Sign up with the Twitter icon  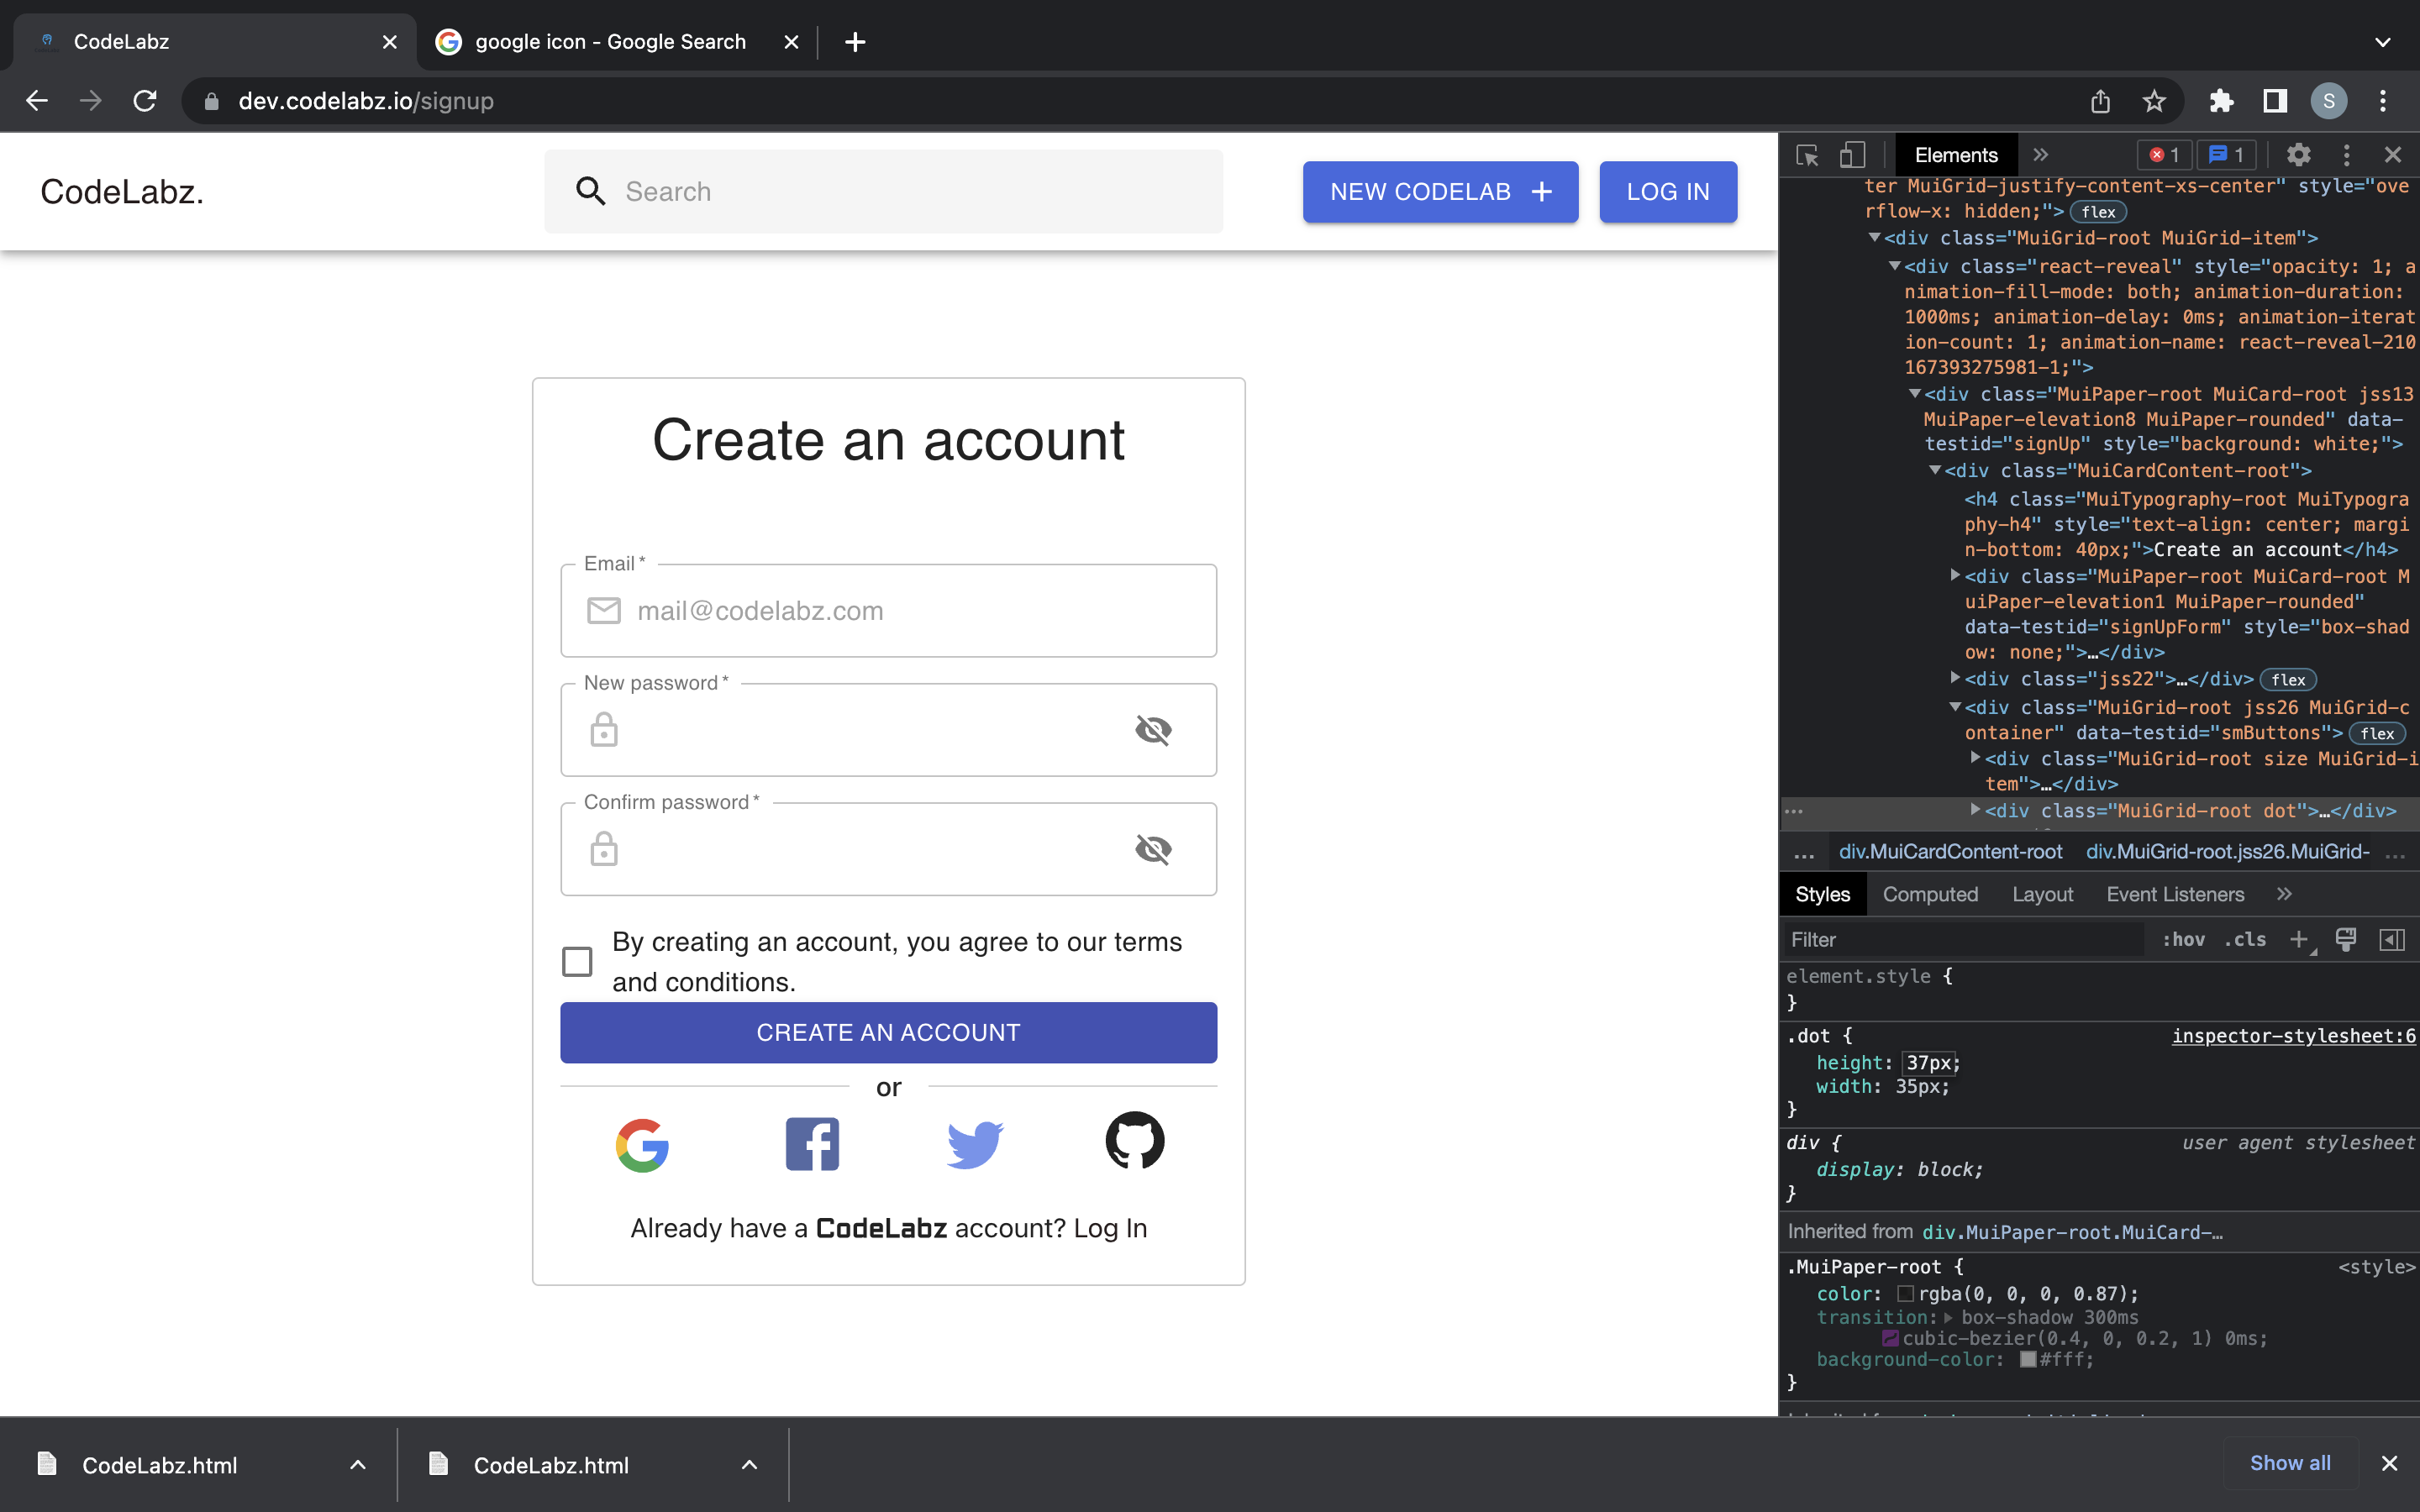[x=975, y=1144]
